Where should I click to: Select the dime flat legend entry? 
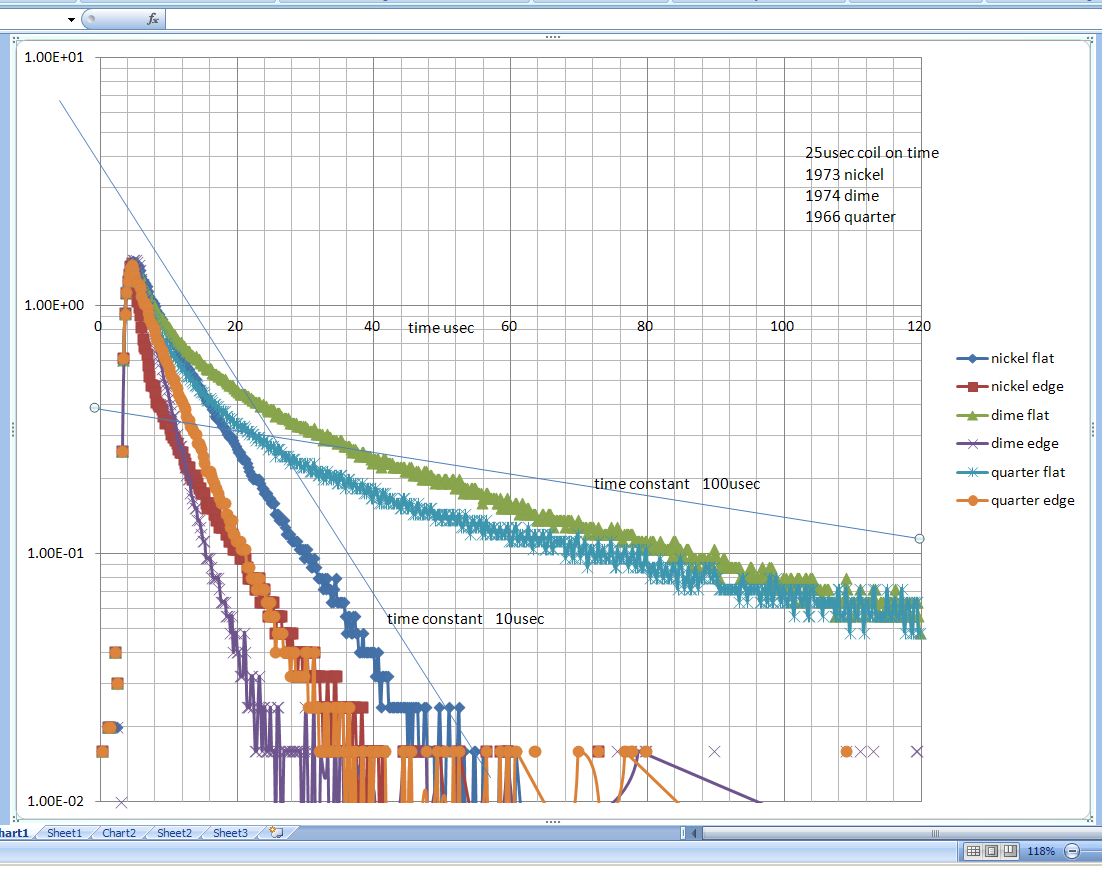click(1003, 415)
